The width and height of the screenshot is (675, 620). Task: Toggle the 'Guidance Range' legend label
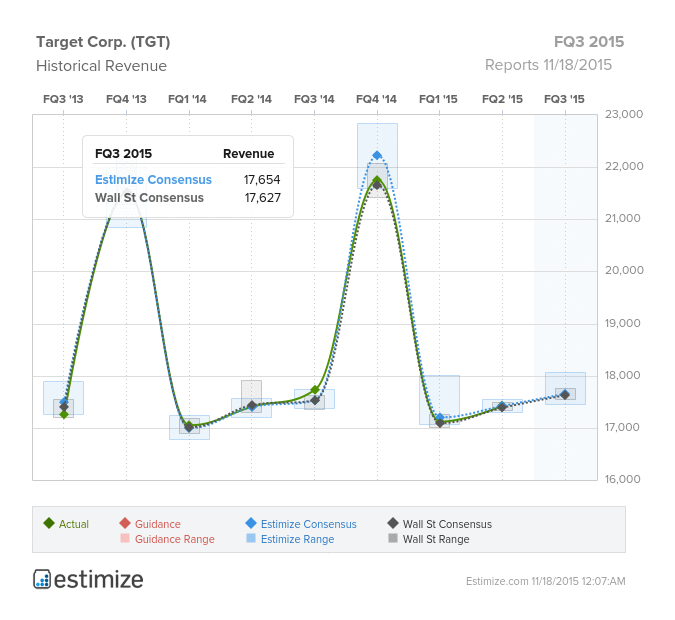coord(174,539)
